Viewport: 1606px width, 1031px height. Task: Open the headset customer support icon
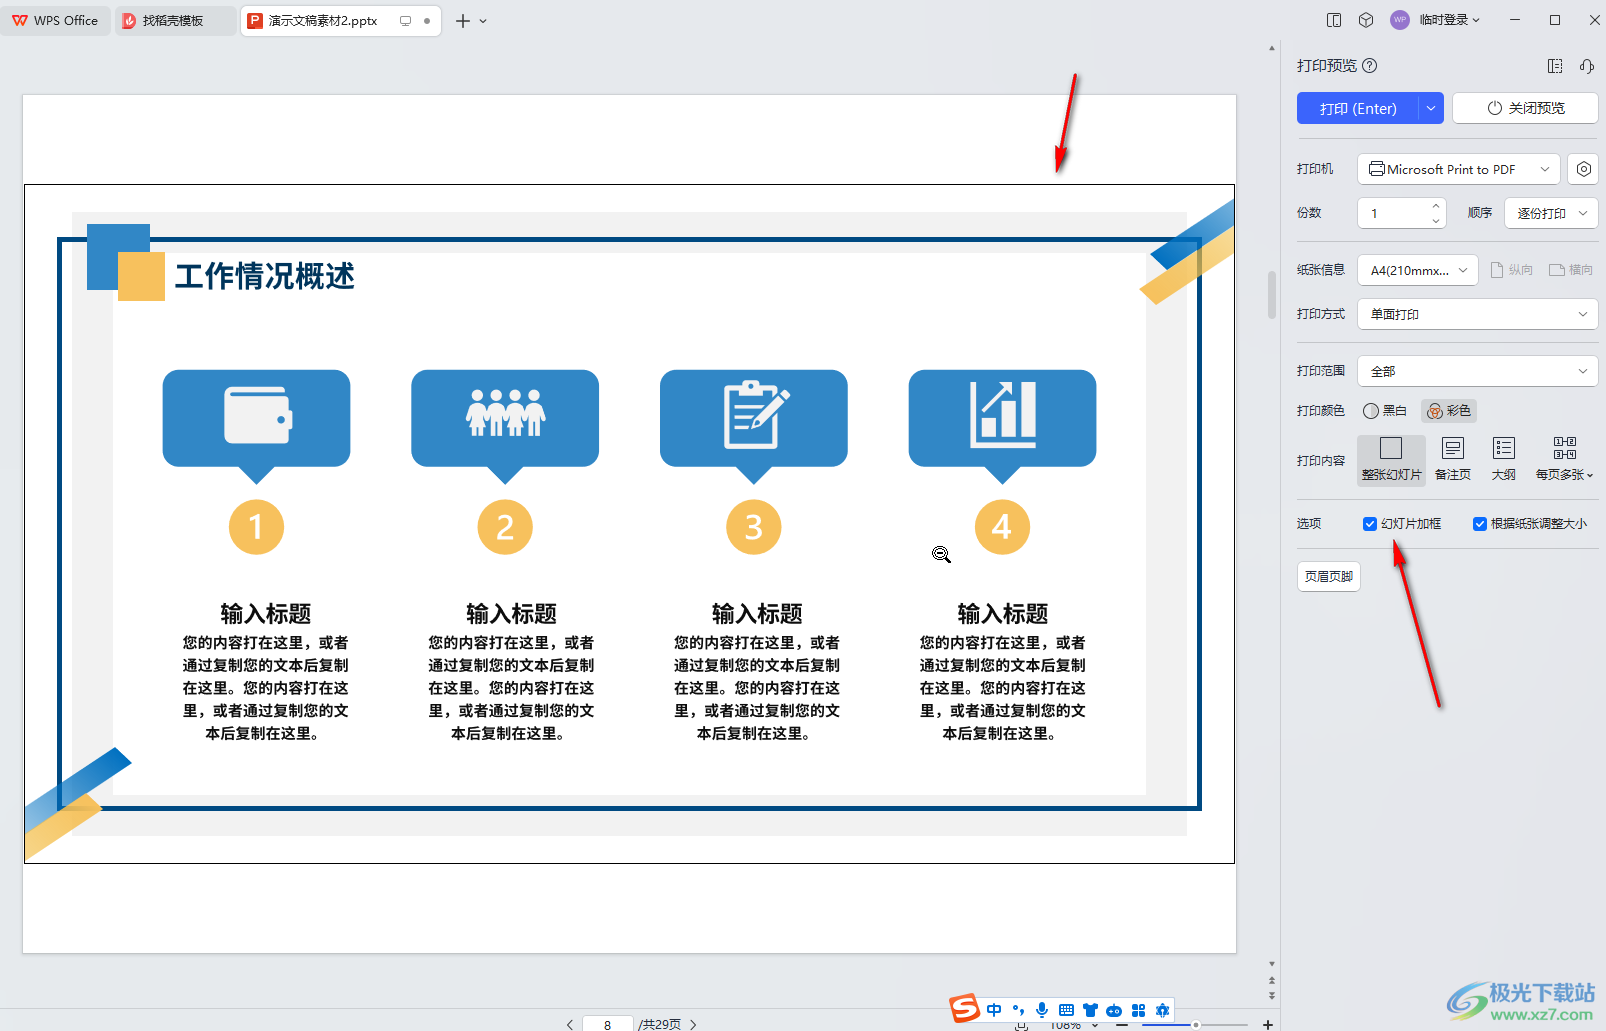[x=1586, y=66]
